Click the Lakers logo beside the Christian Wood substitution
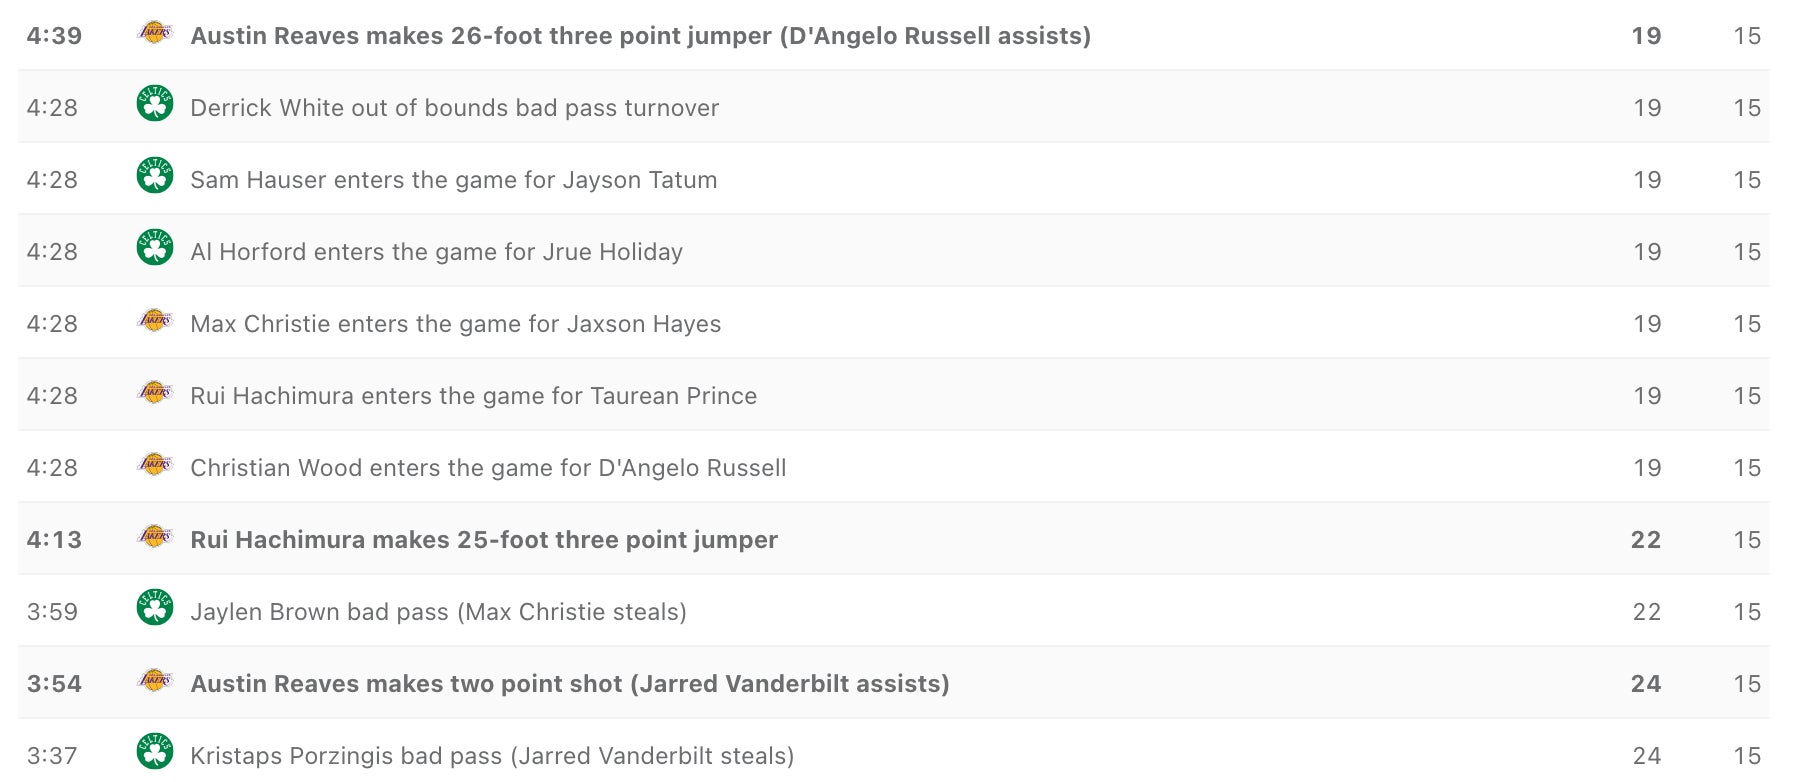Screen dimensions: 1794x782 click(x=155, y=465)
